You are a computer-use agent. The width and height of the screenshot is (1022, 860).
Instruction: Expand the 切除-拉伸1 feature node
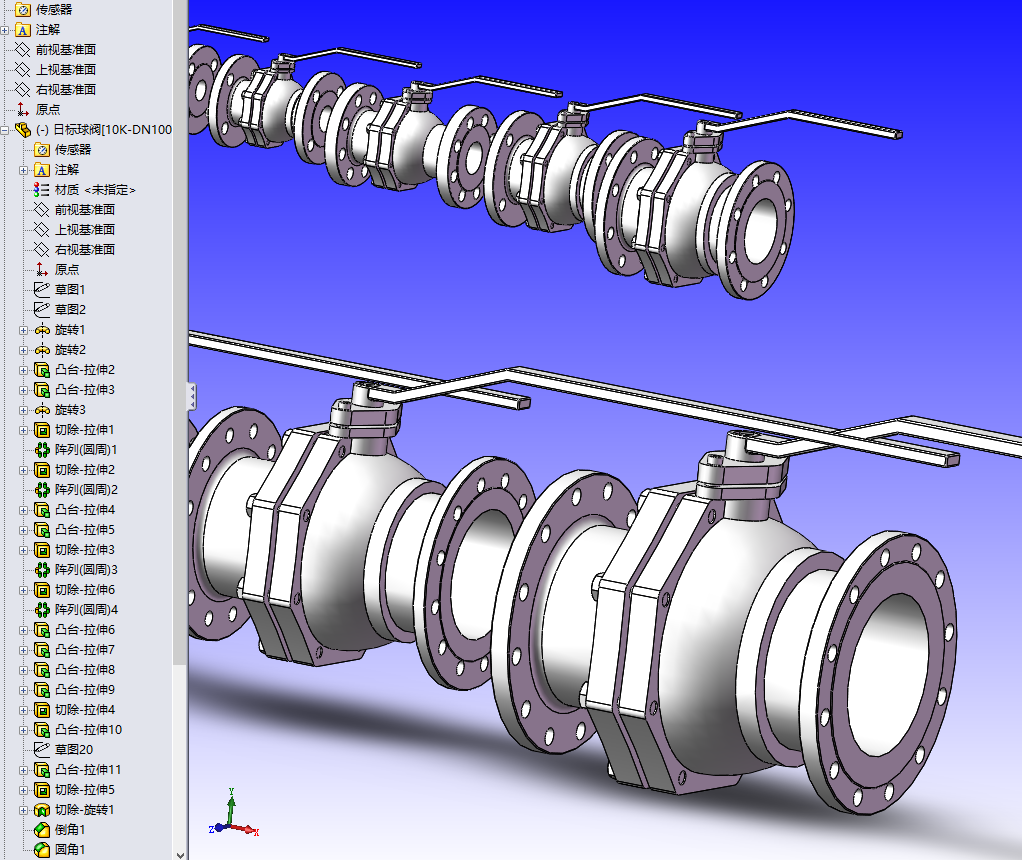23,430
